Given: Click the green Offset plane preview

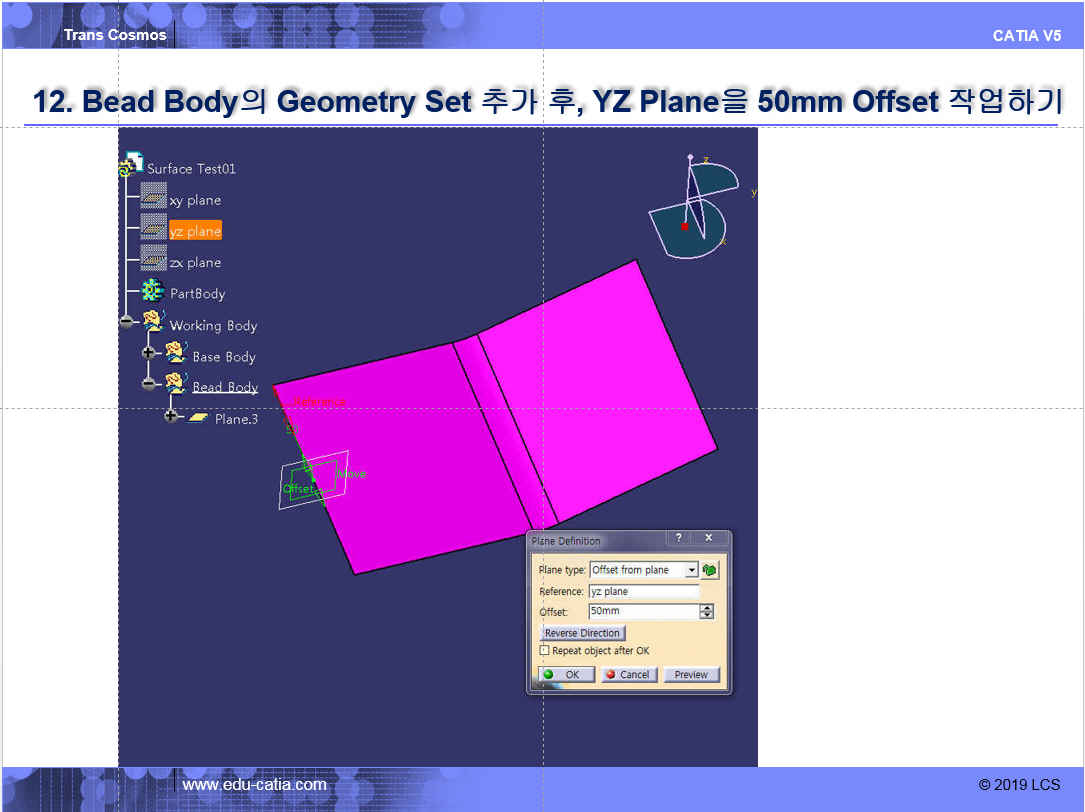Looking at the screenshot, I should click(313, 480).
